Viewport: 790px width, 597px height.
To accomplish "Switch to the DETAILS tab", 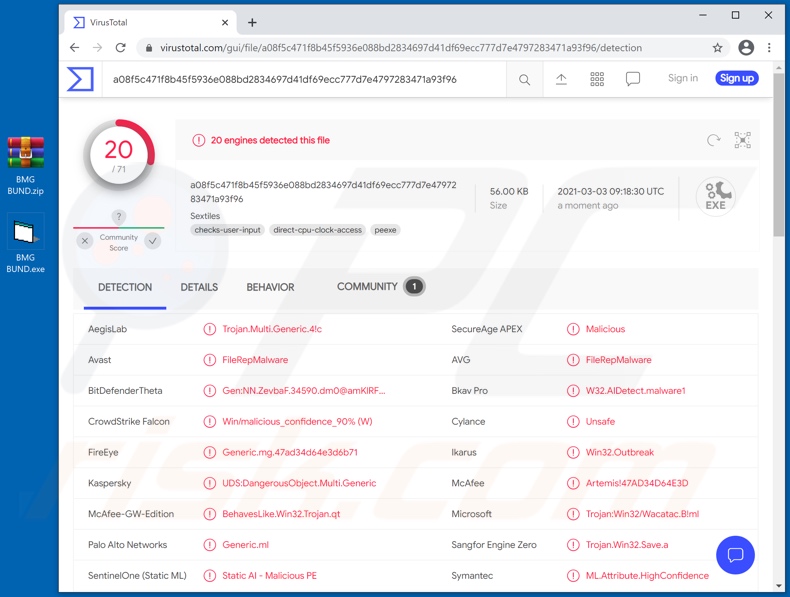I will (199, 287).
